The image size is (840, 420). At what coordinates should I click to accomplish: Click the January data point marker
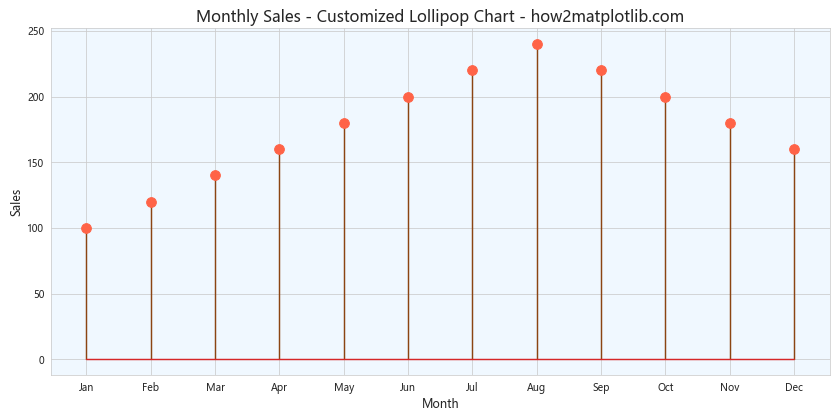(86, 228)
